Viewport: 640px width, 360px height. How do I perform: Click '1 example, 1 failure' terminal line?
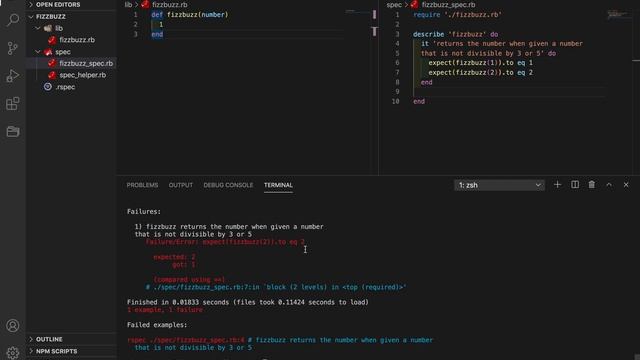165,310
